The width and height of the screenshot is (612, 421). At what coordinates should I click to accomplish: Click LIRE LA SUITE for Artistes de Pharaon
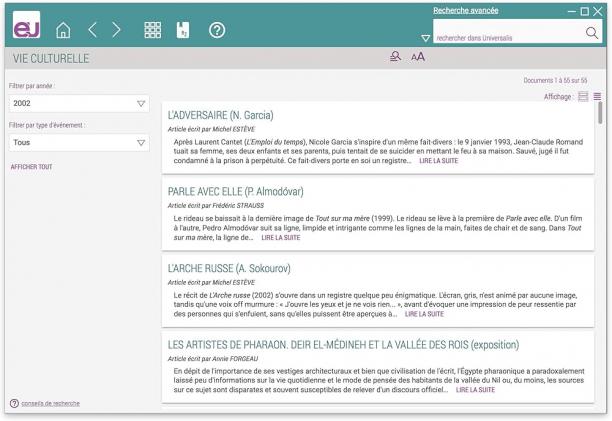475,390
